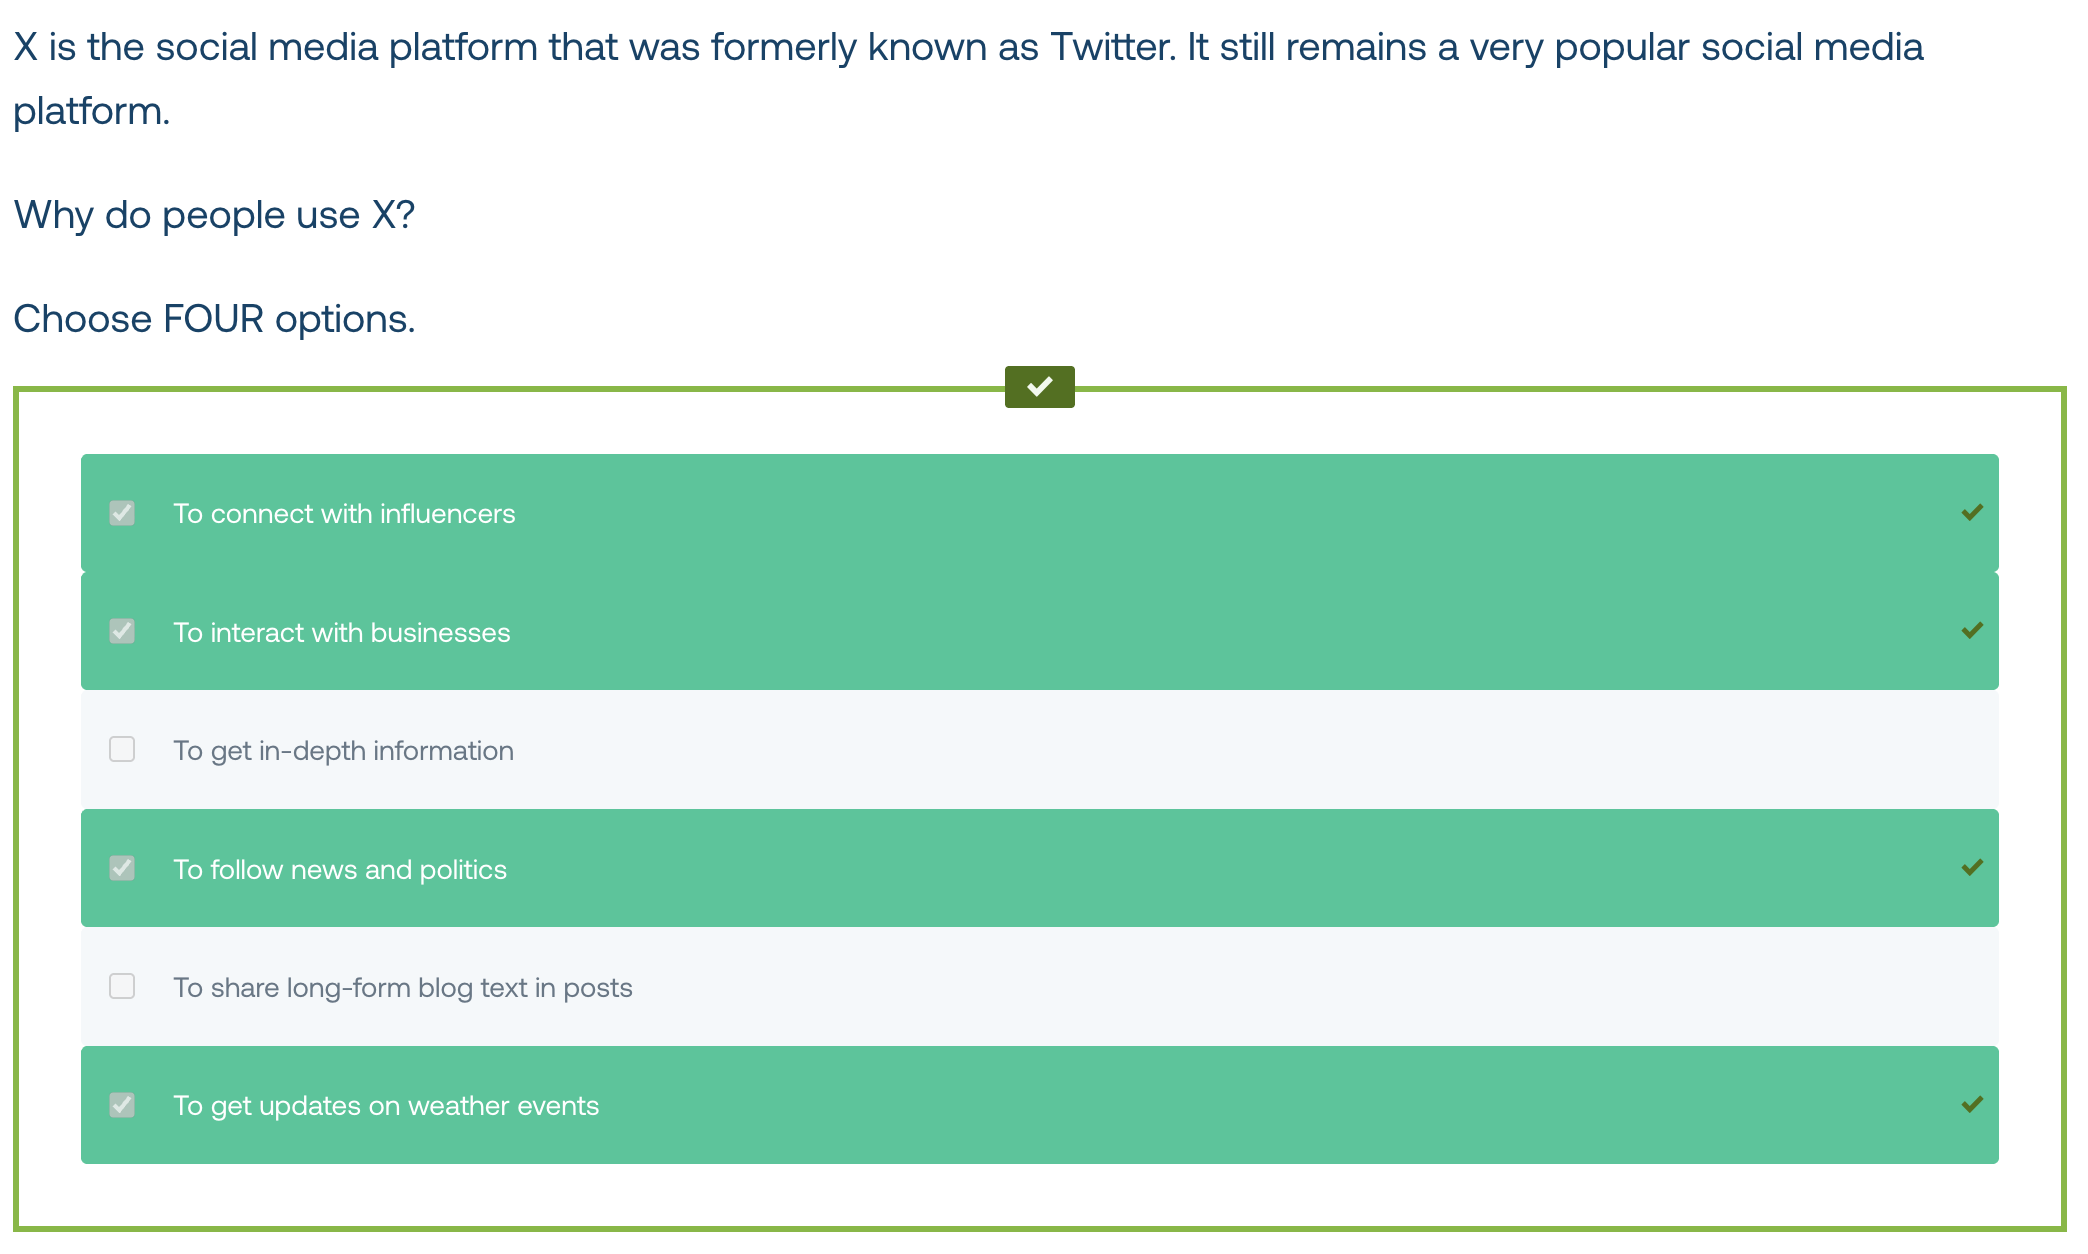Uncheck 'To interact with businesses' checkbox
Image resolution: width=2088 pixels, height=1254 pixels.
click(122, 631)
